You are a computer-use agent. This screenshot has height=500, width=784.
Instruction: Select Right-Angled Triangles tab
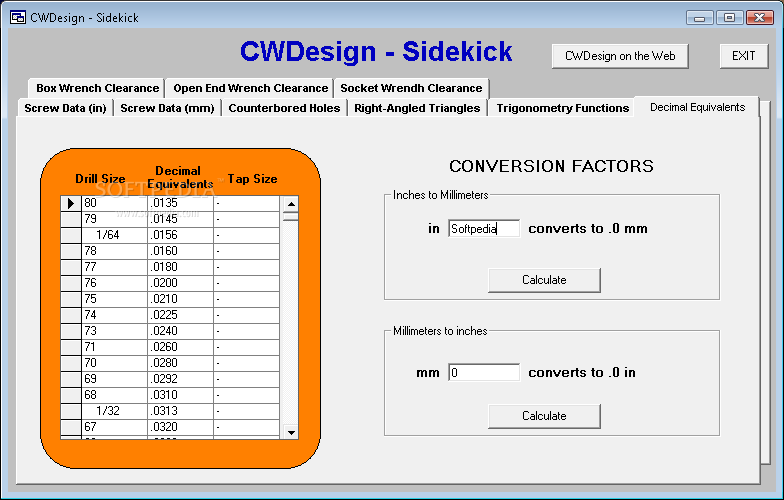(417, 108)
